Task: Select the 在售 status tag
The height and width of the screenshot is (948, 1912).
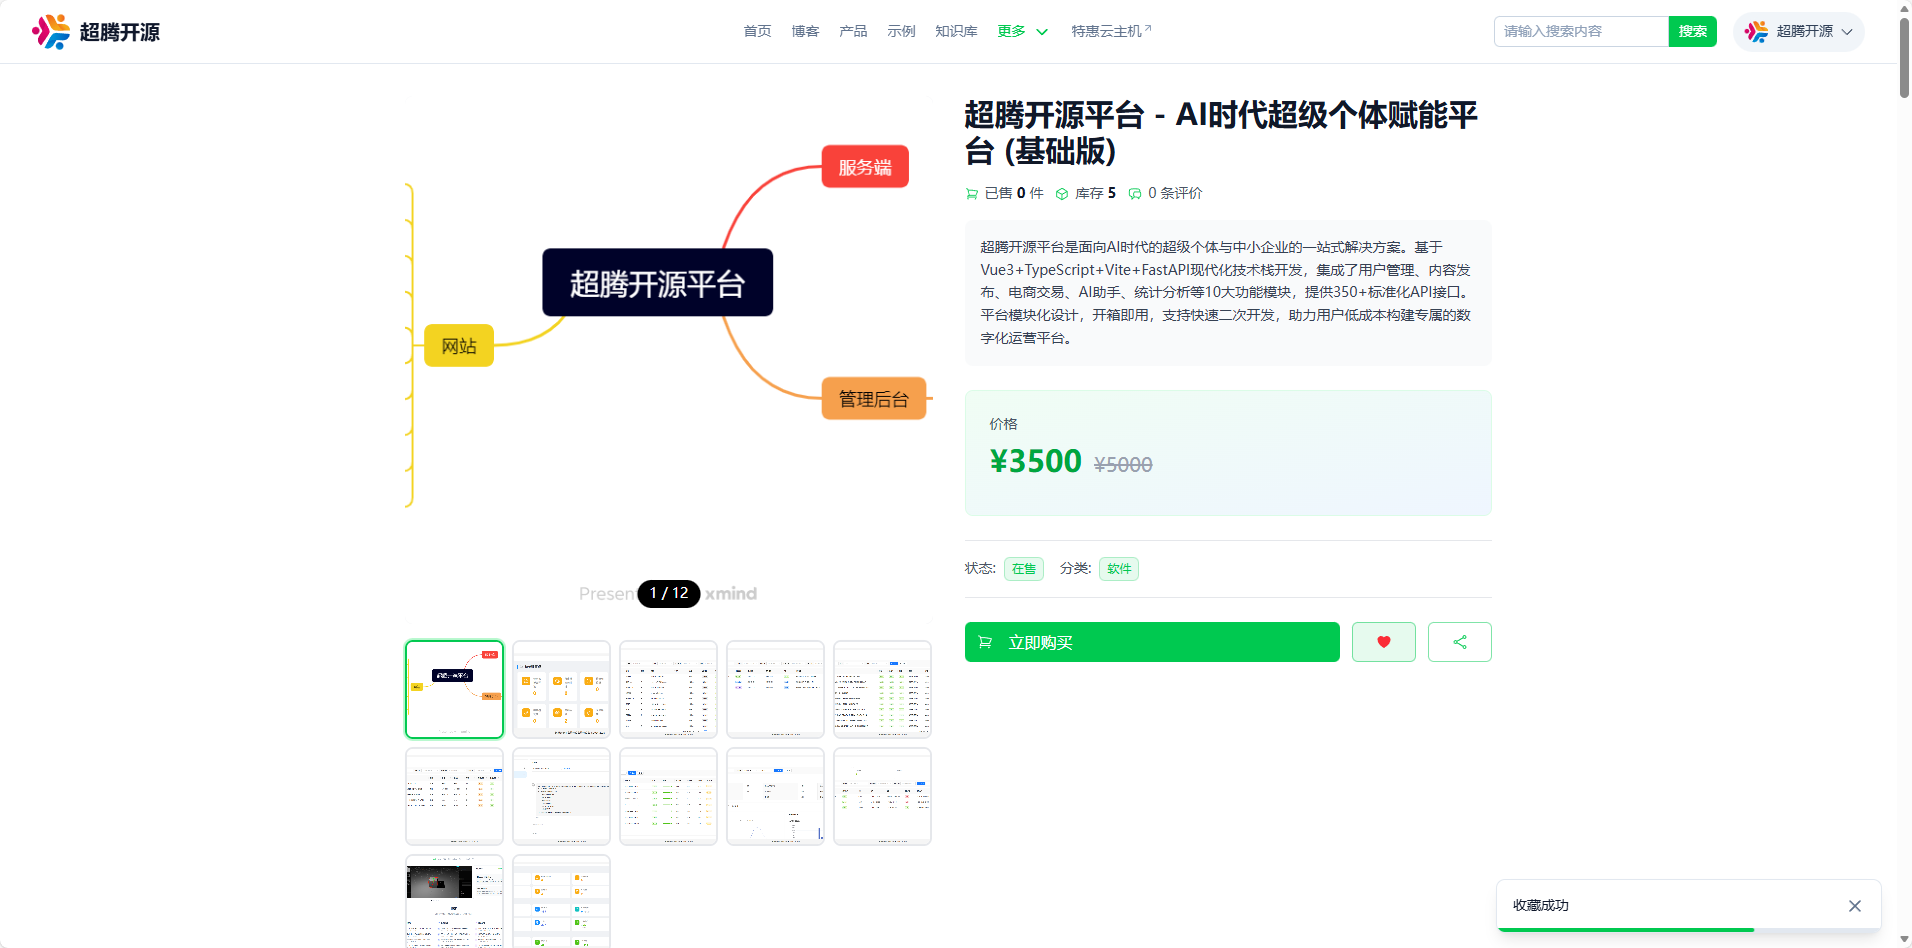Action: [1022, 568]
